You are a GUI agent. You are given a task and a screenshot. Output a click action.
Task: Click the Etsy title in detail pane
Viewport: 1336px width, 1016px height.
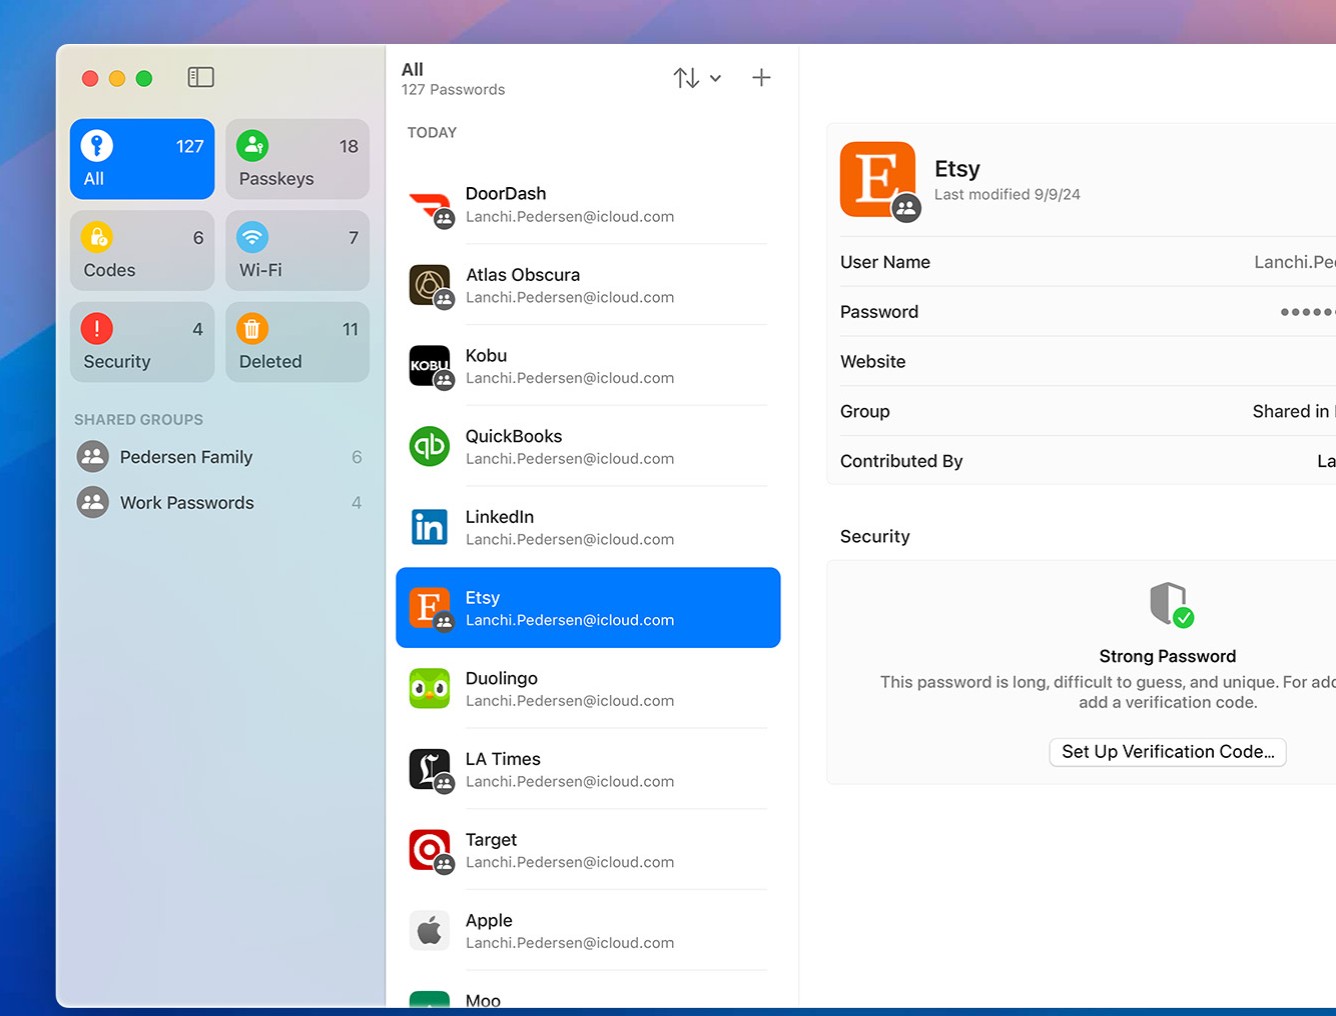pyautogui.click(x=957, y=169)
